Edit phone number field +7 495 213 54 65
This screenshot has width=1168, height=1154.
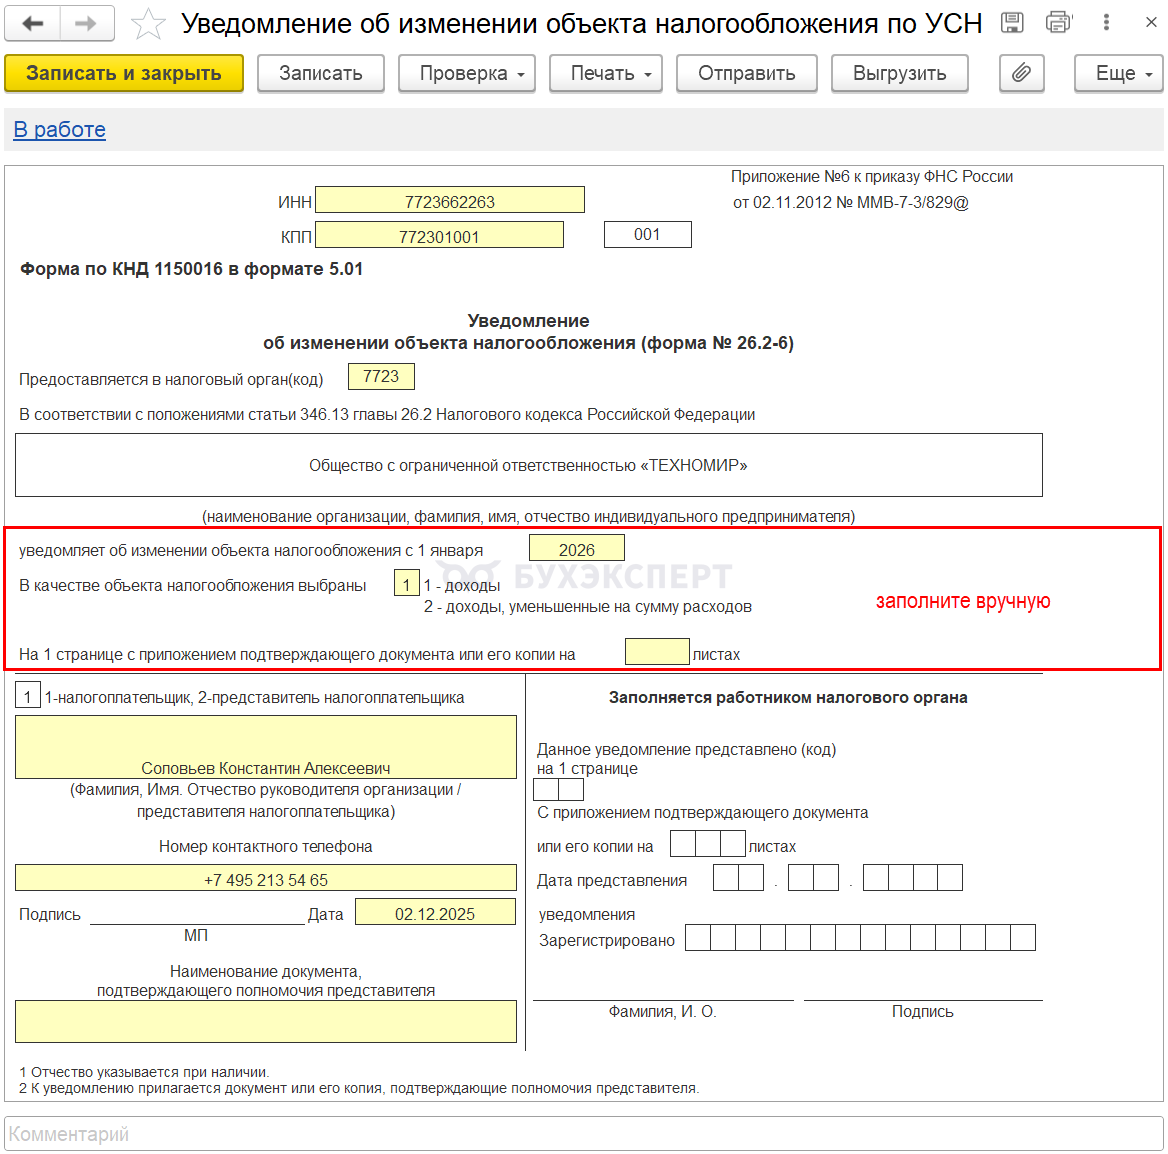point(266,878)
